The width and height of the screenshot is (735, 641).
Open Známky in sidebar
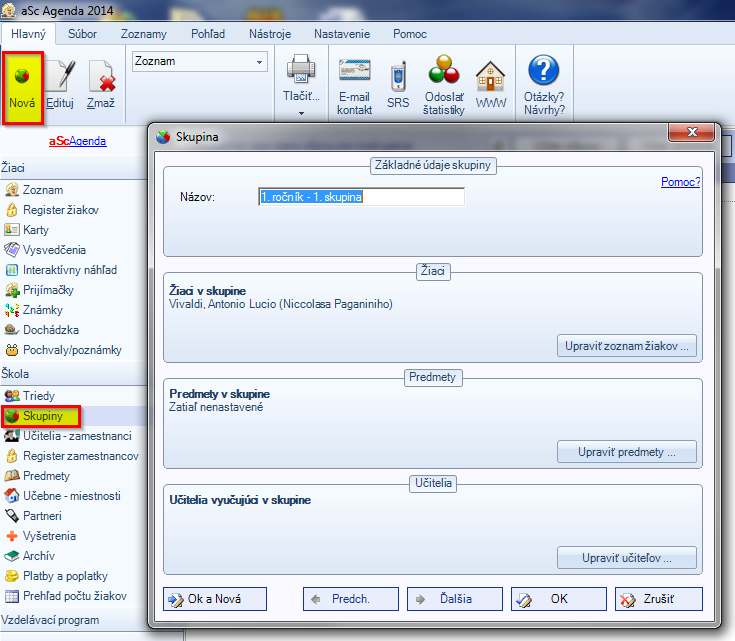pos(33,310)
